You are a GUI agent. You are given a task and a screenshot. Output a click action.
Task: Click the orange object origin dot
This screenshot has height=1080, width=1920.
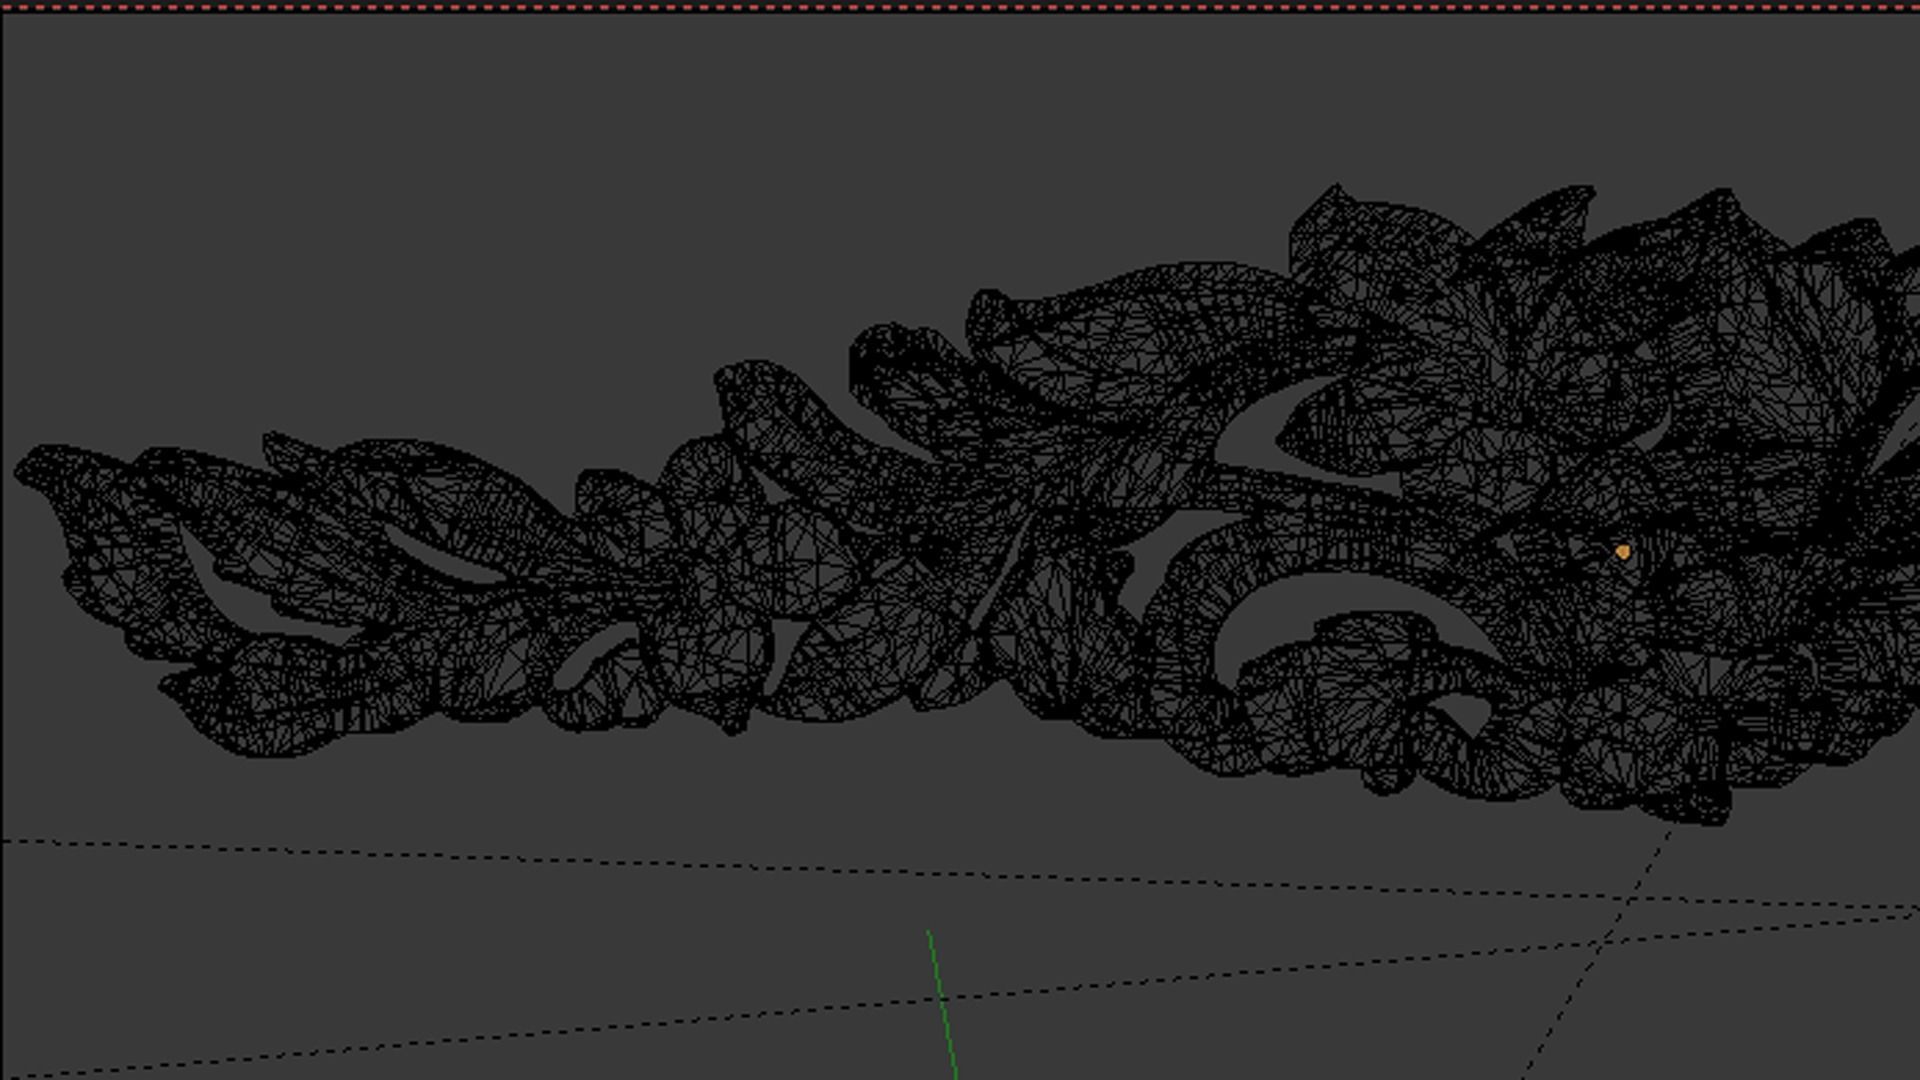(1622, 551)
